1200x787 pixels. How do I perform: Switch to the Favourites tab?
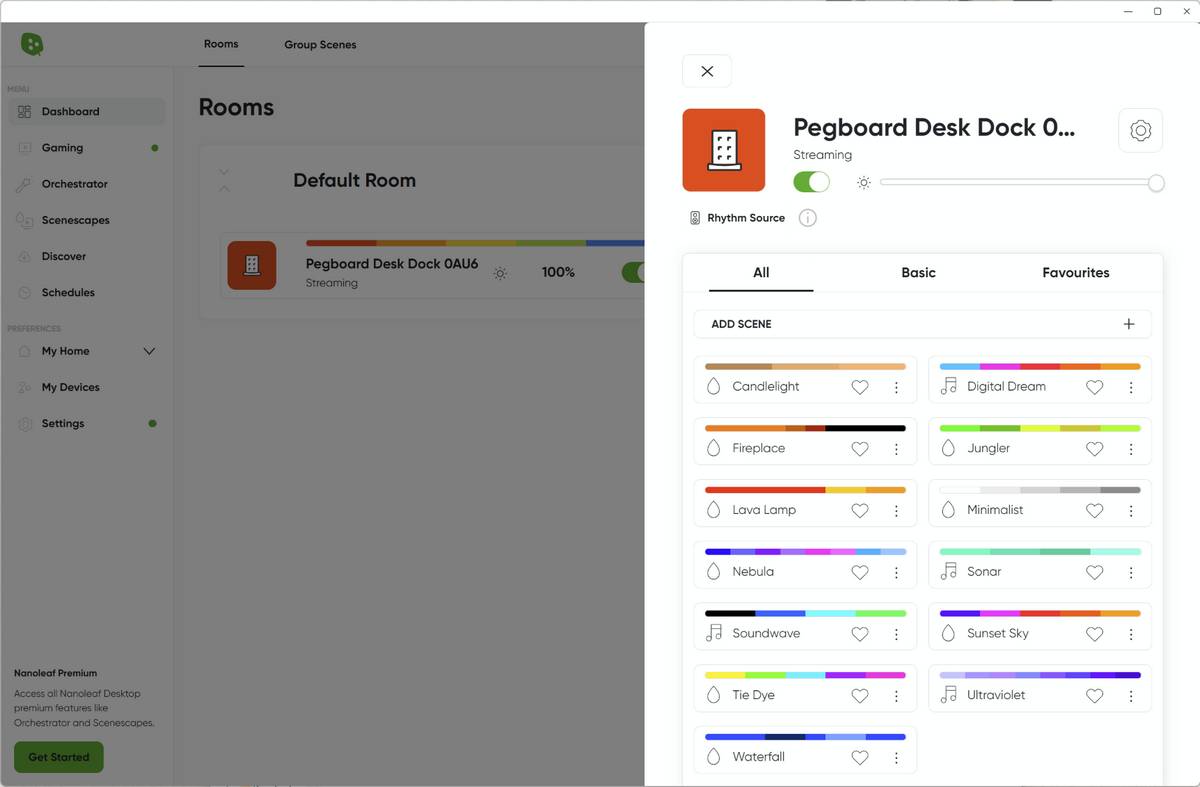point(1076,272)
